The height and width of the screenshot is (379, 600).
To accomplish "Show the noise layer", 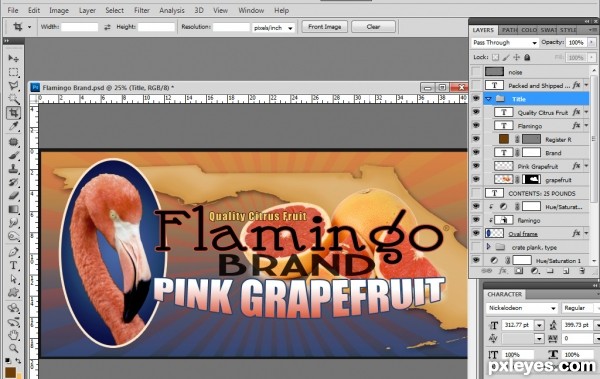I will coord(476,72).
